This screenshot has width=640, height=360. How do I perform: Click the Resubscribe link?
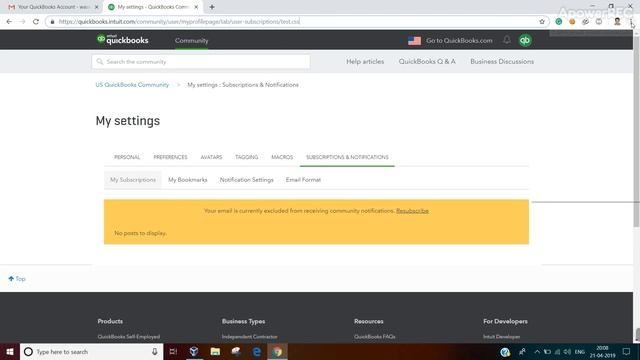pos(412,211)
